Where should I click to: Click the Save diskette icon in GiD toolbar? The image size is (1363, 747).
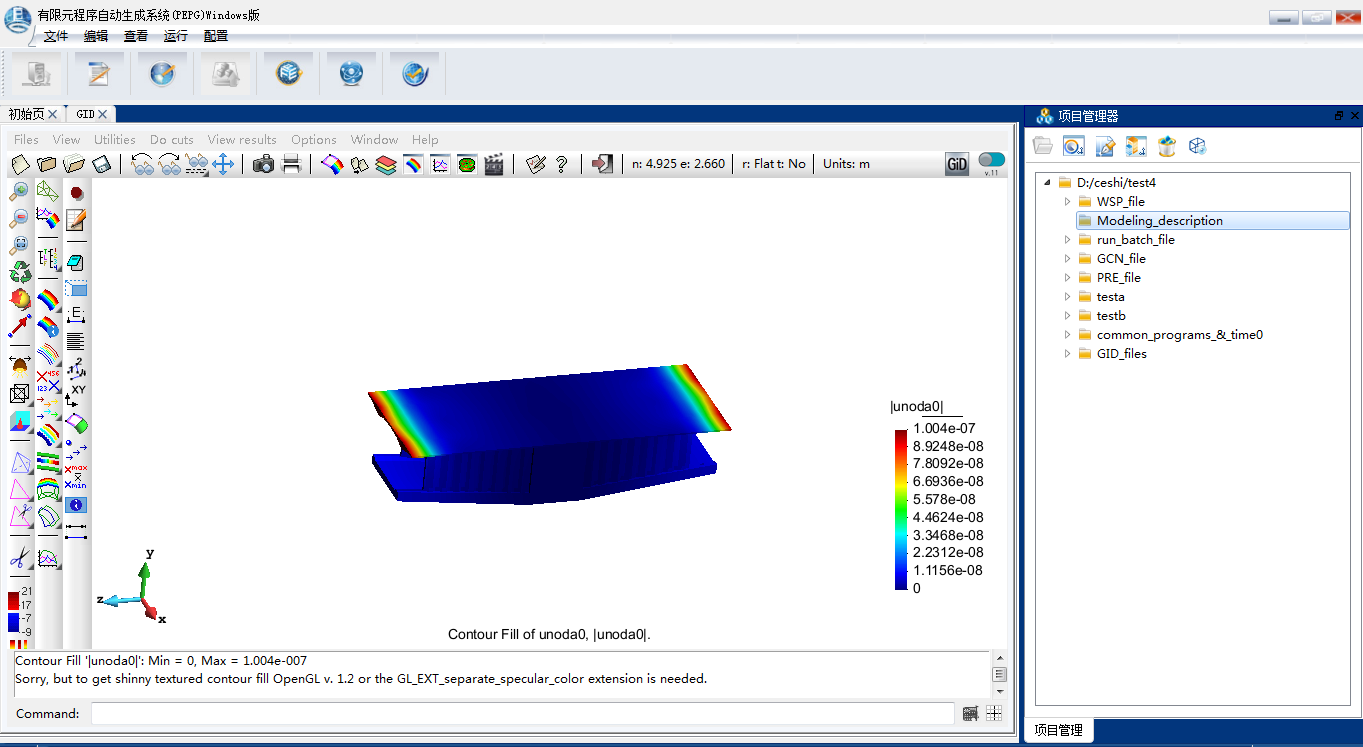(101, 164)
